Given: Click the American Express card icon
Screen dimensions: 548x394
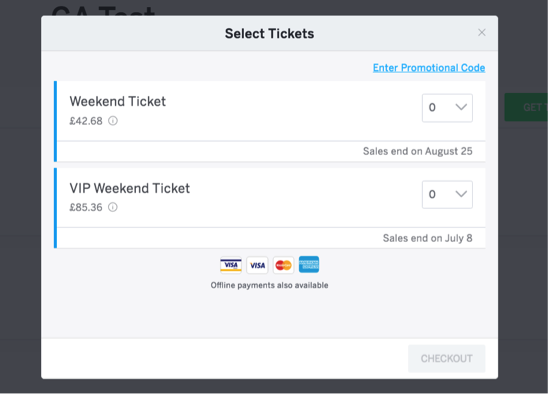Looking at the screenshot, I should [309, 264].
